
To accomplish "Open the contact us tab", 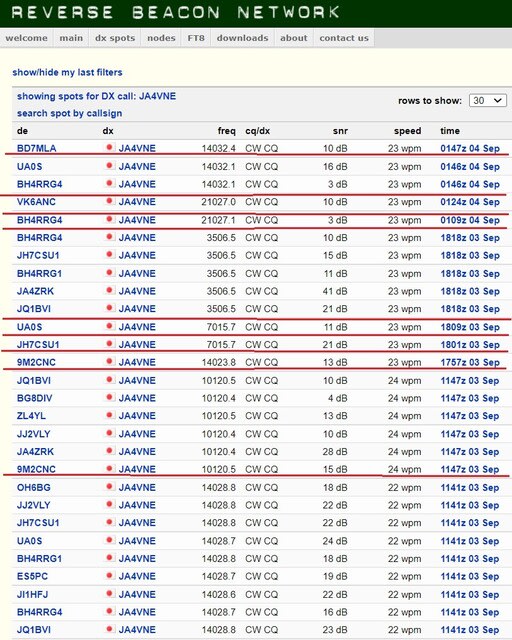I will [344, 38].
